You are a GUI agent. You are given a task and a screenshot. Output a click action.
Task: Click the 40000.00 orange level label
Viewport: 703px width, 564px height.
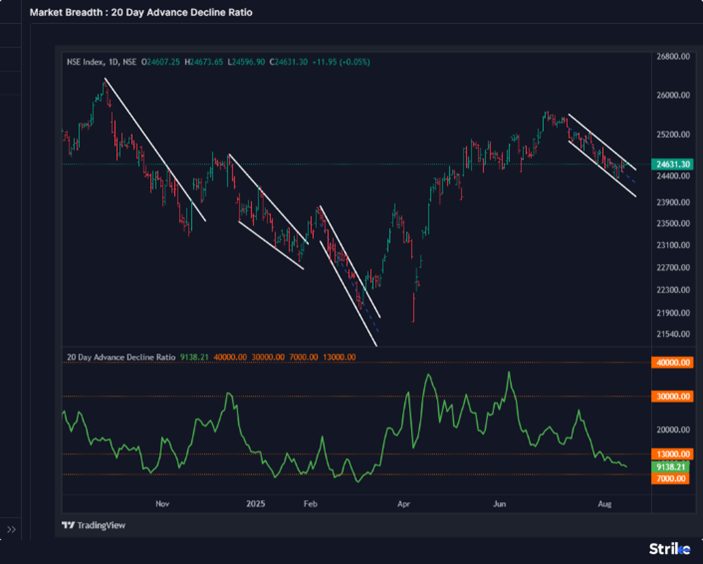click(x=671, y=364)
